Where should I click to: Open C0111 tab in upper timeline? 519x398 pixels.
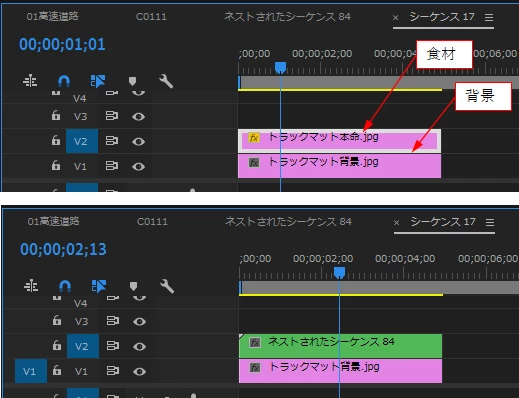coord(151,16)
